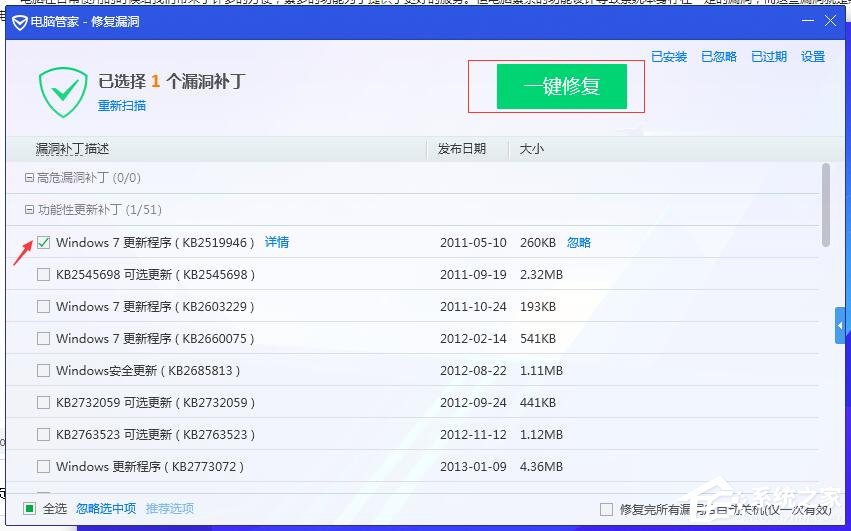851x531 pixels.
Task: Sort by the 大小 column header
Action: point(531,149)
